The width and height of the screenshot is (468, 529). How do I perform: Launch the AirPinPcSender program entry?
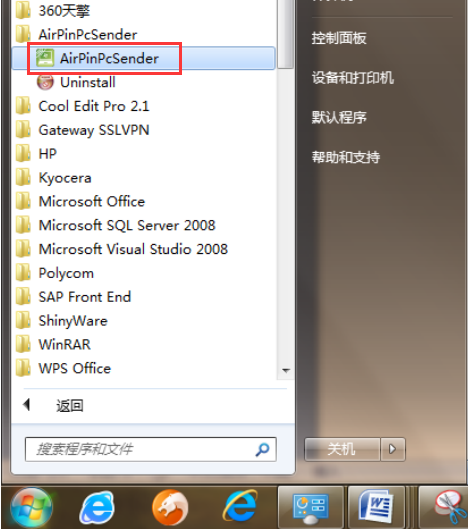[x=143, y=58]
